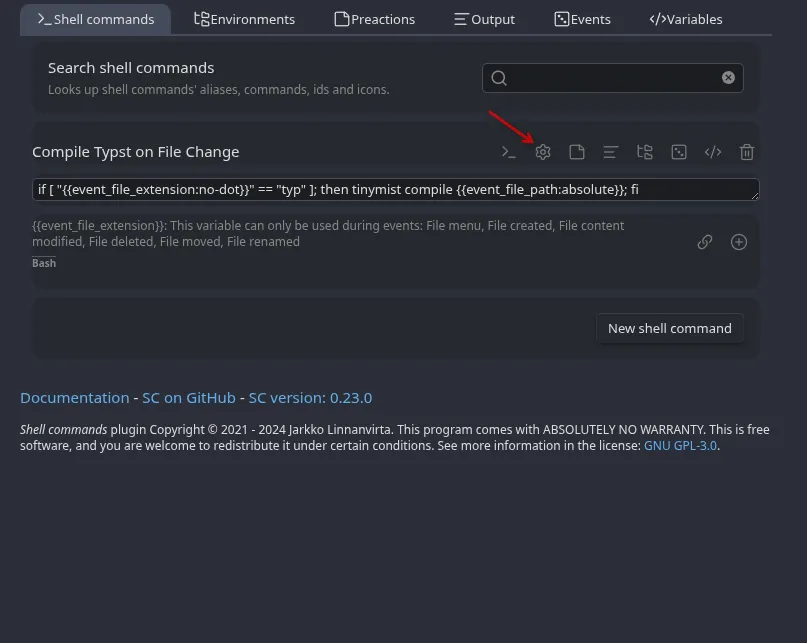Open the icon picker for the command
The image size is (807, 643).
click(x=679, y=151)
